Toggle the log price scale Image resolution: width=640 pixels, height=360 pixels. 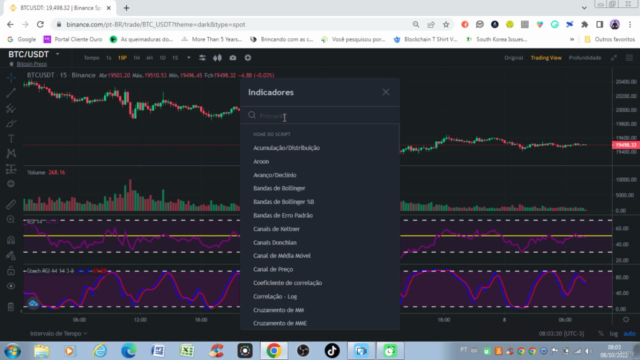click(x=613, y=333)
